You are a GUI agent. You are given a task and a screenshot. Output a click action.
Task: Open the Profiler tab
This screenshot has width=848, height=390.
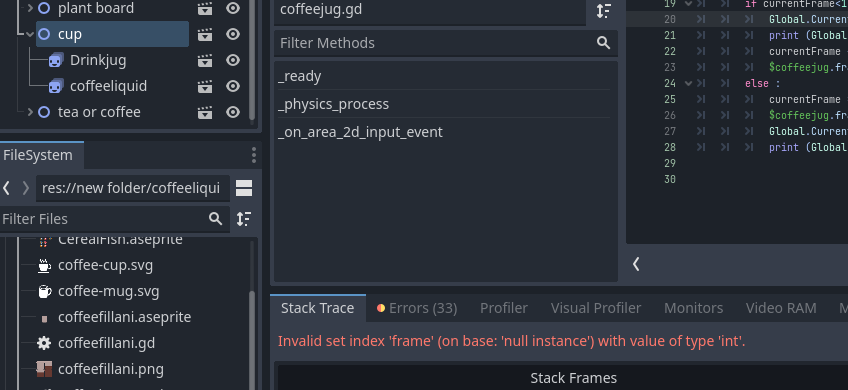pos(504,308)
